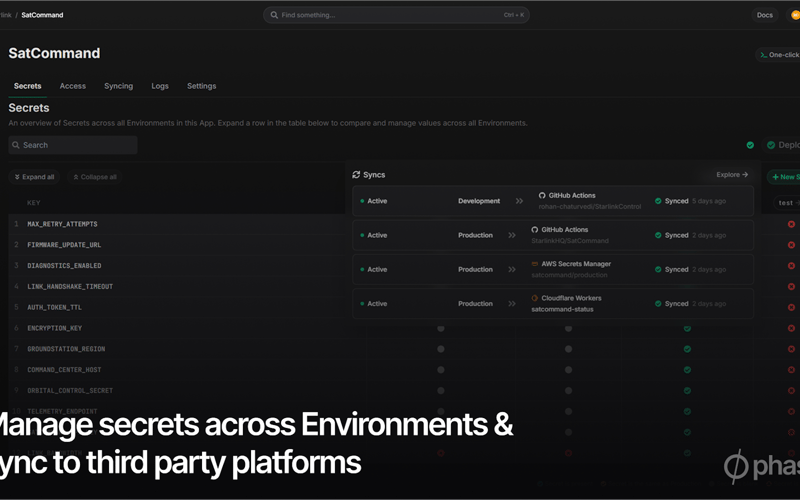
Task: Collapse all secret rows
Action: [x=95, y=177]
